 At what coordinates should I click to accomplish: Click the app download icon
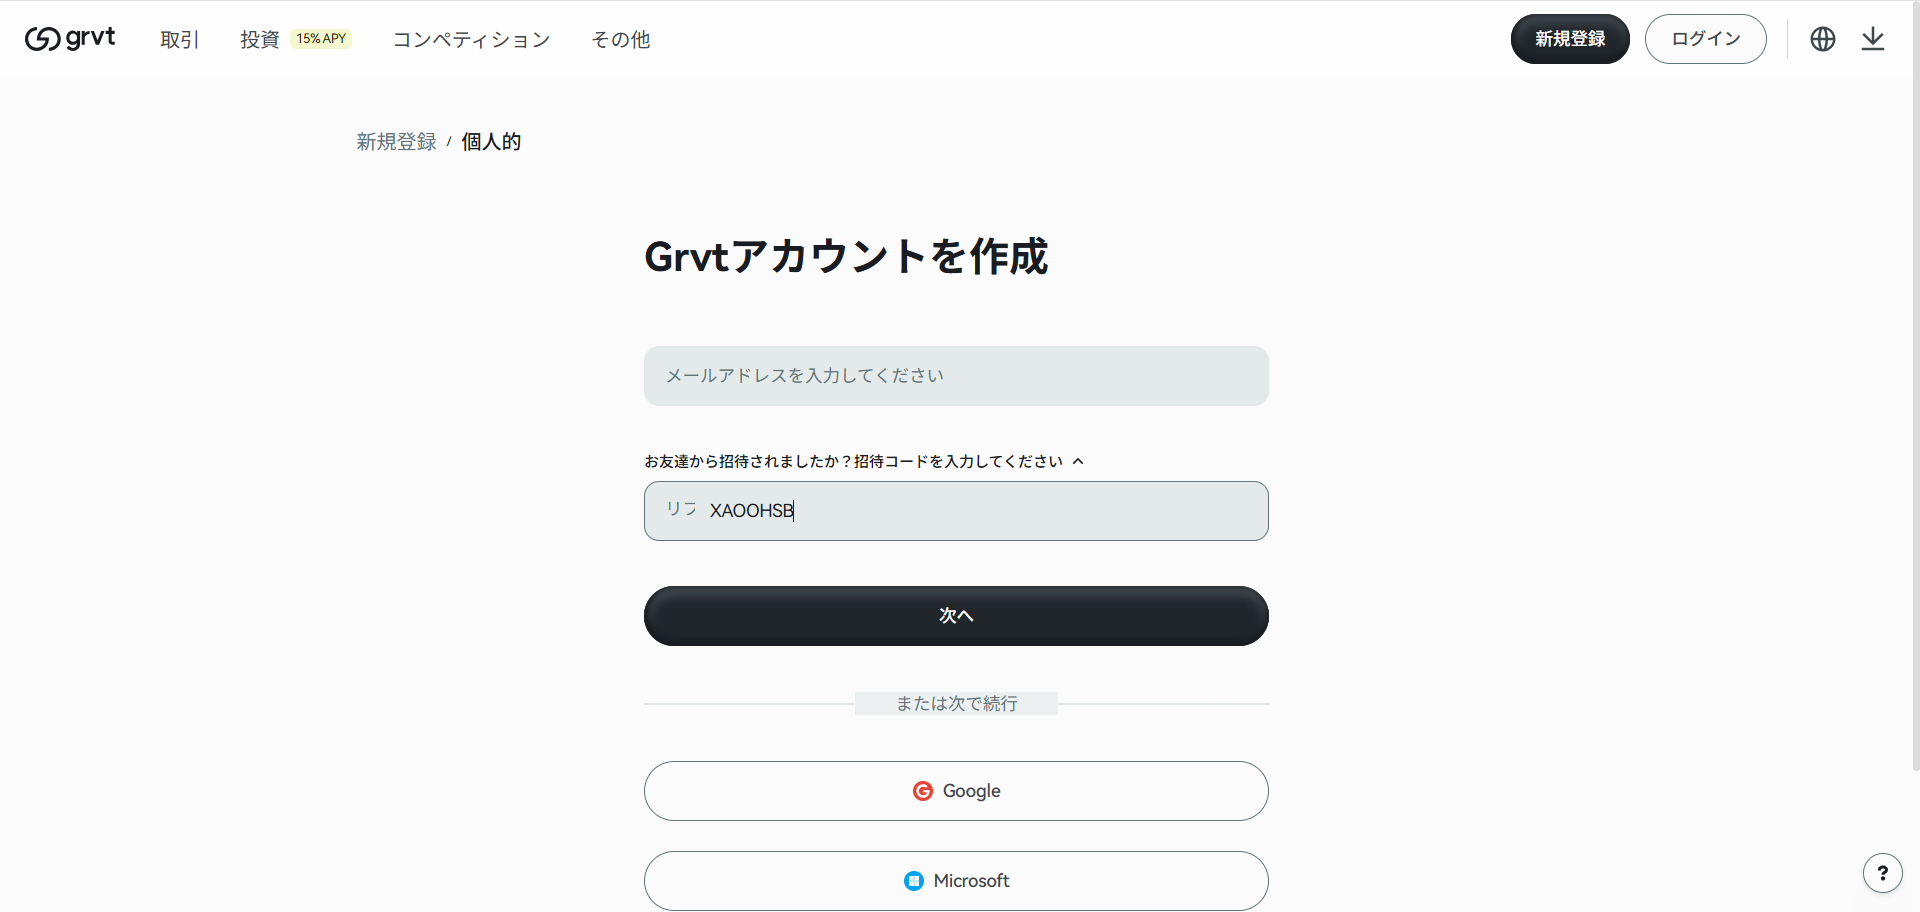pos(1873,38)
